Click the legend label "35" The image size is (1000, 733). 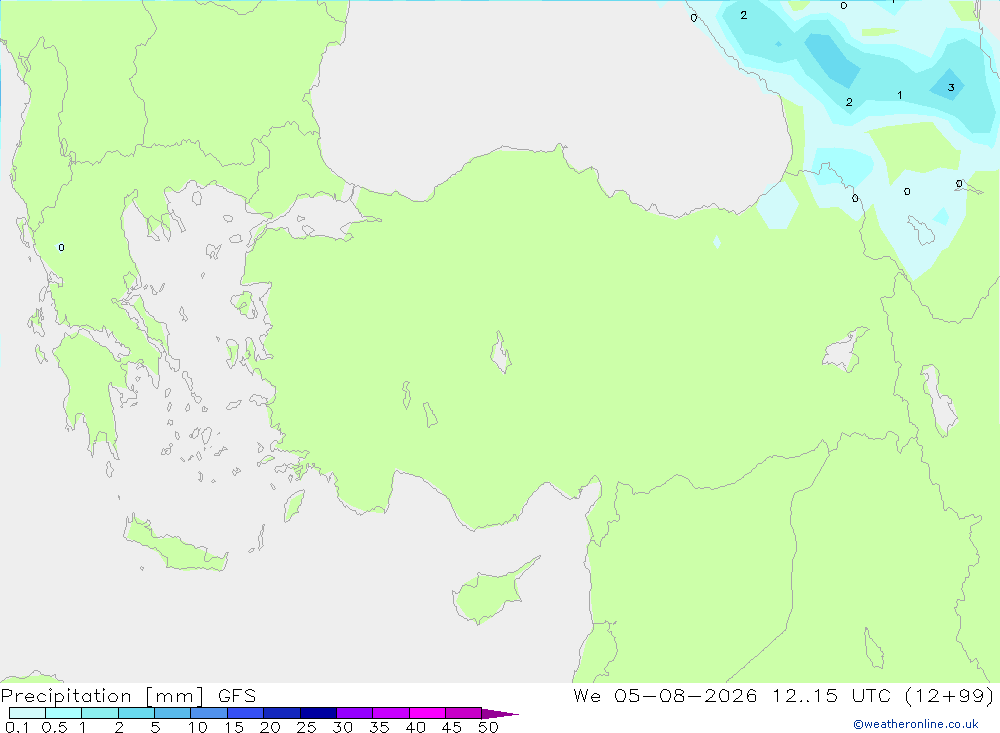379,727
